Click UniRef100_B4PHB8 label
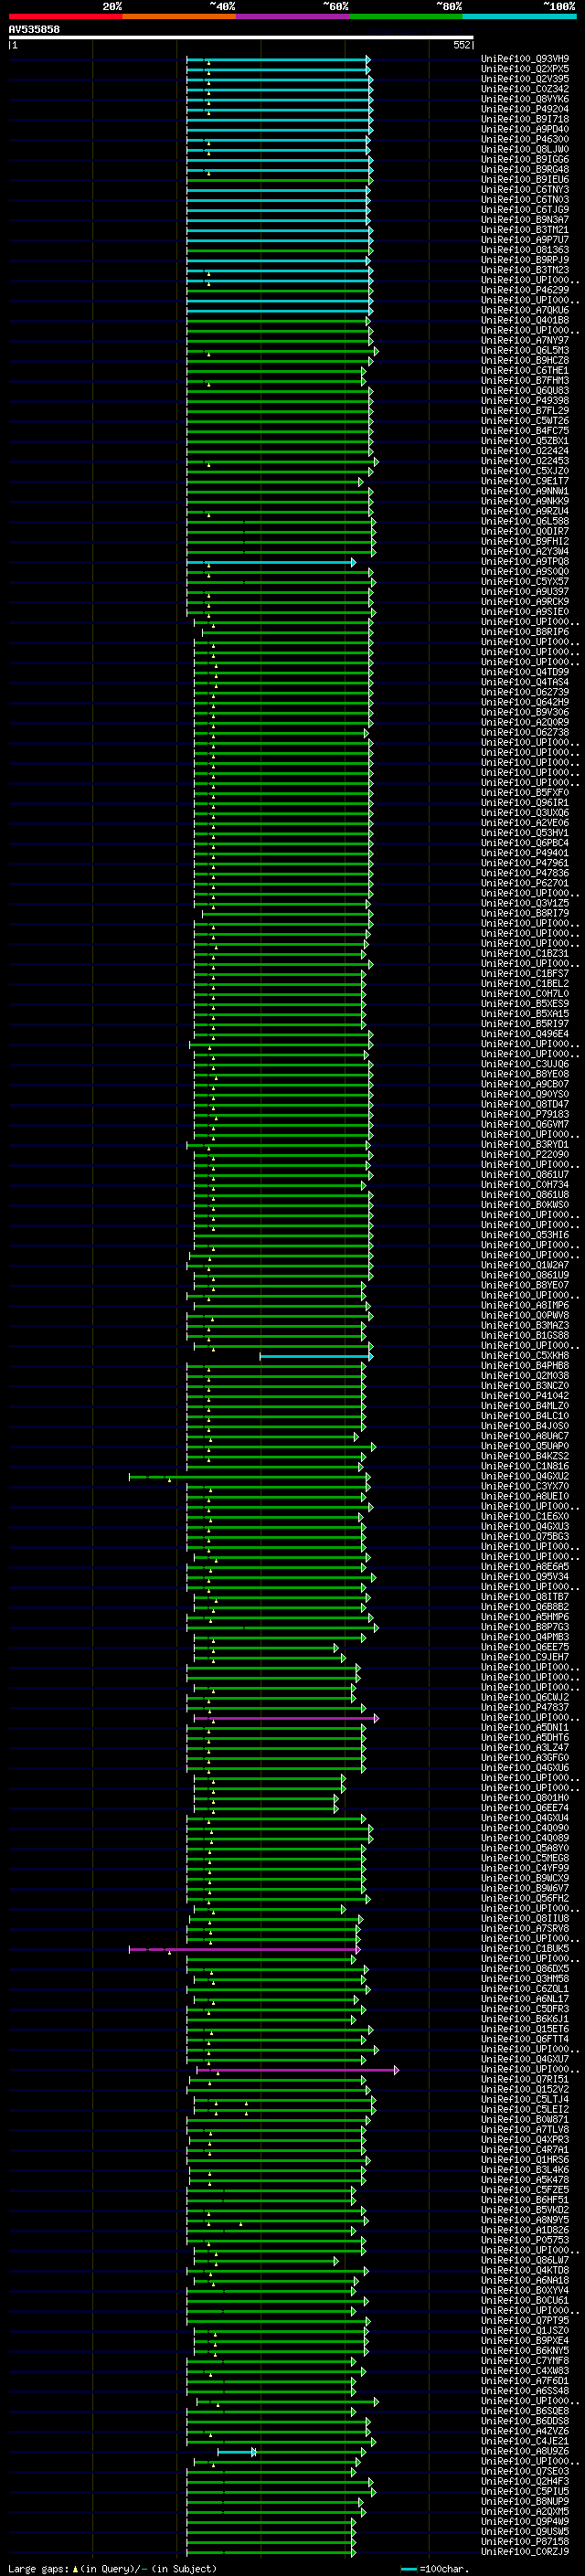The width and height of the screenshot is (585, 2576). tap(525, 1366)
